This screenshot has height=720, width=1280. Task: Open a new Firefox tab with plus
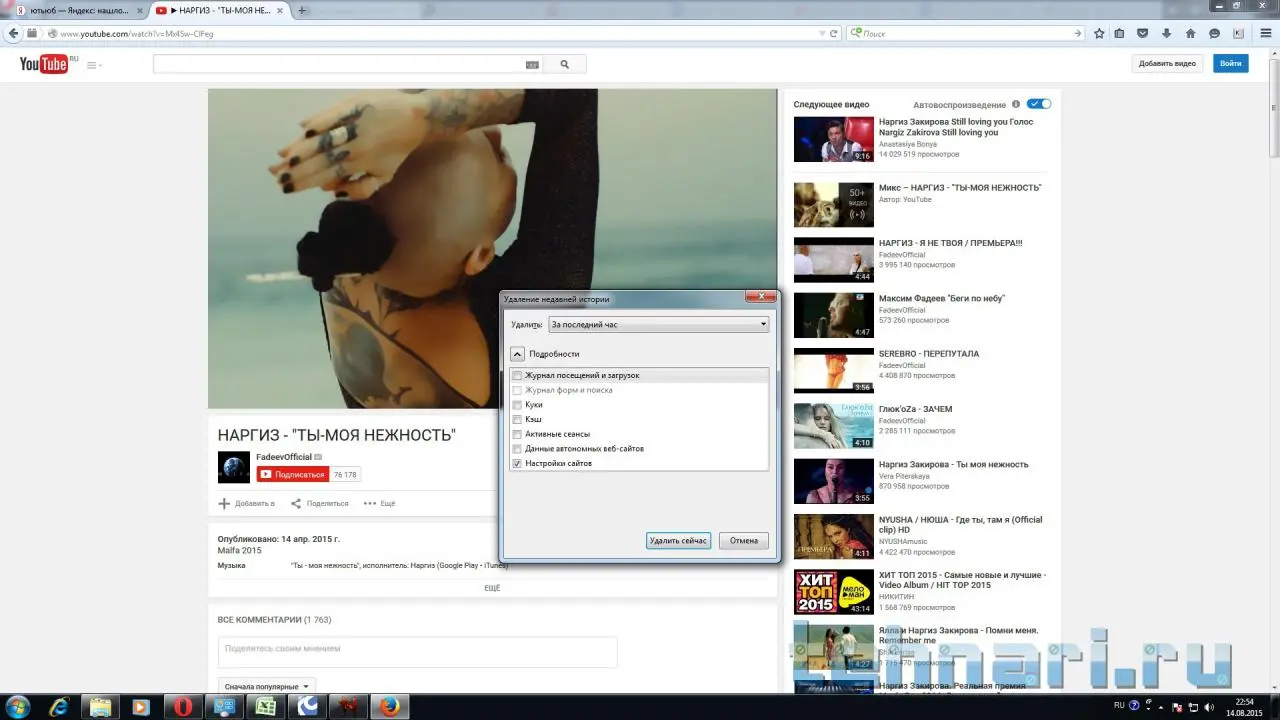pos(302,10)
